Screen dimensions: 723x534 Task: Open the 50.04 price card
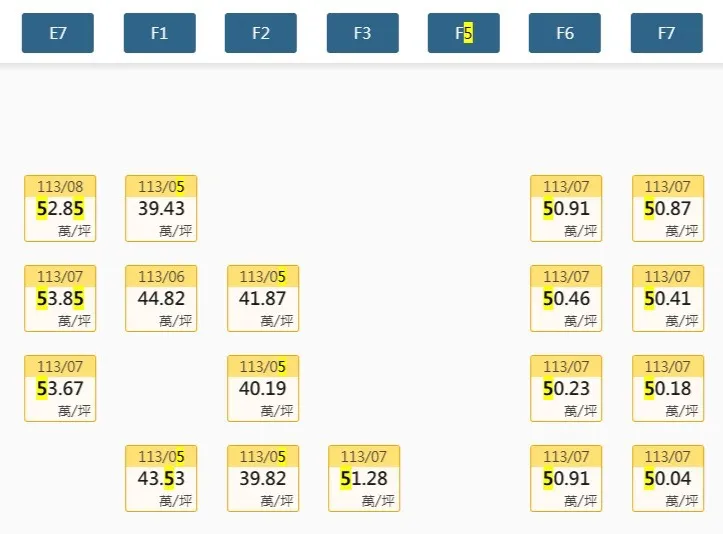coord(668,478)
